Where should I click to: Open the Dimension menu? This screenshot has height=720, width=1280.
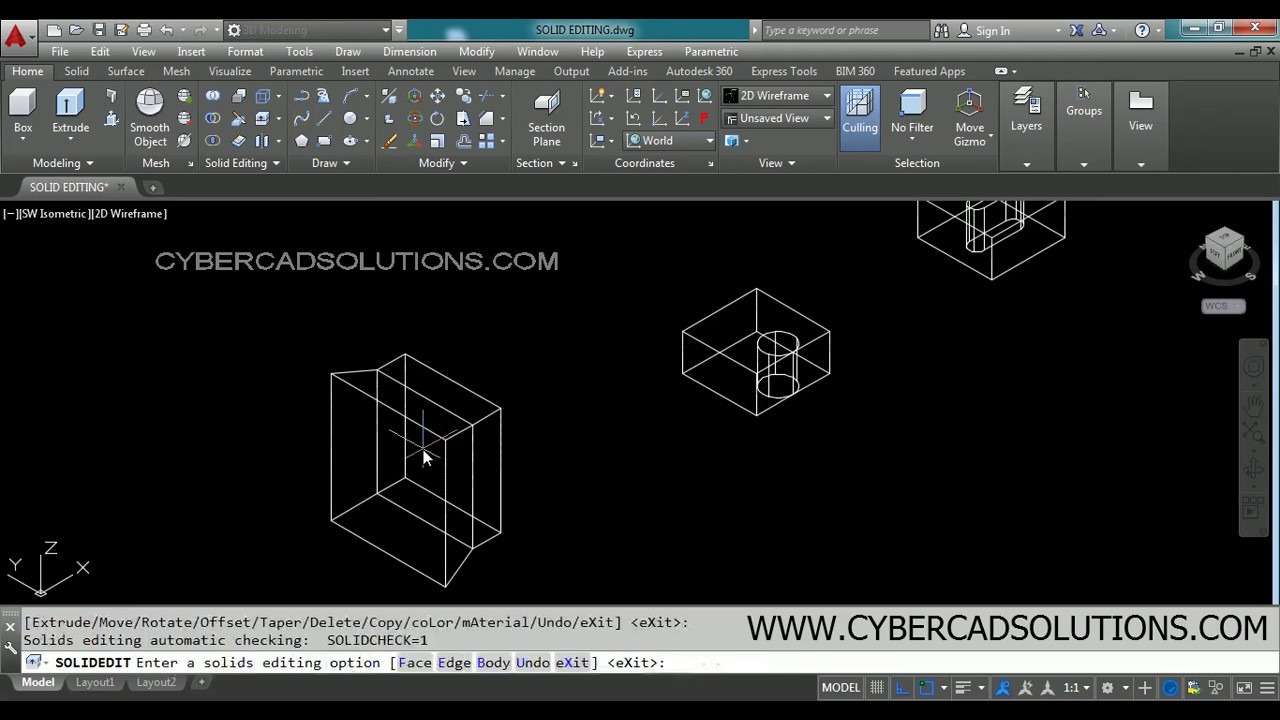[x=409, y=52]
